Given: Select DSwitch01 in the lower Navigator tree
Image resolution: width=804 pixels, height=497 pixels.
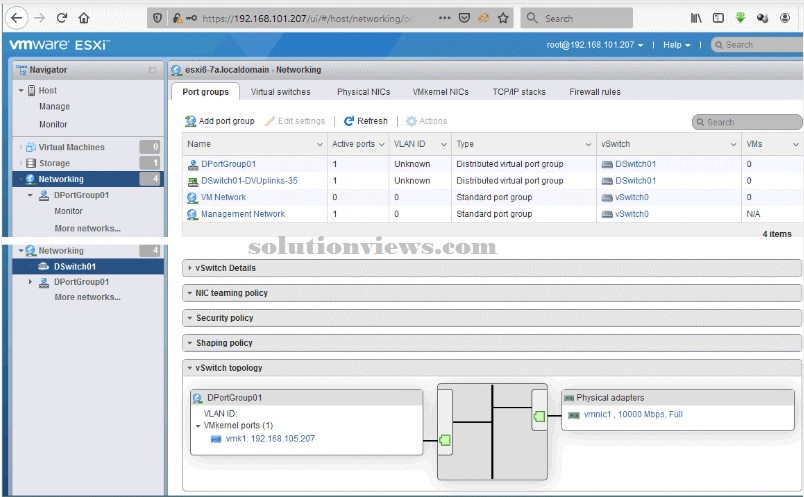Looking at the screenshot, I should pos(75,267).
